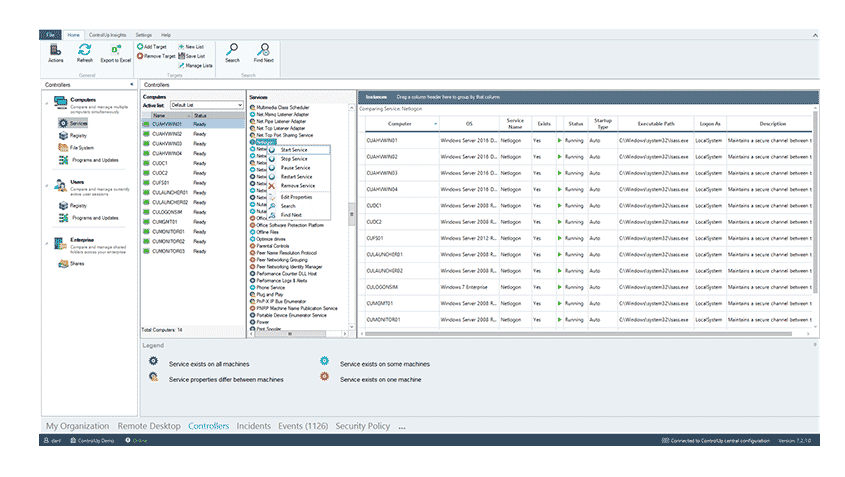
Task: Select computer CUAHVWIN02 in the list
Action: pos(193,134)
